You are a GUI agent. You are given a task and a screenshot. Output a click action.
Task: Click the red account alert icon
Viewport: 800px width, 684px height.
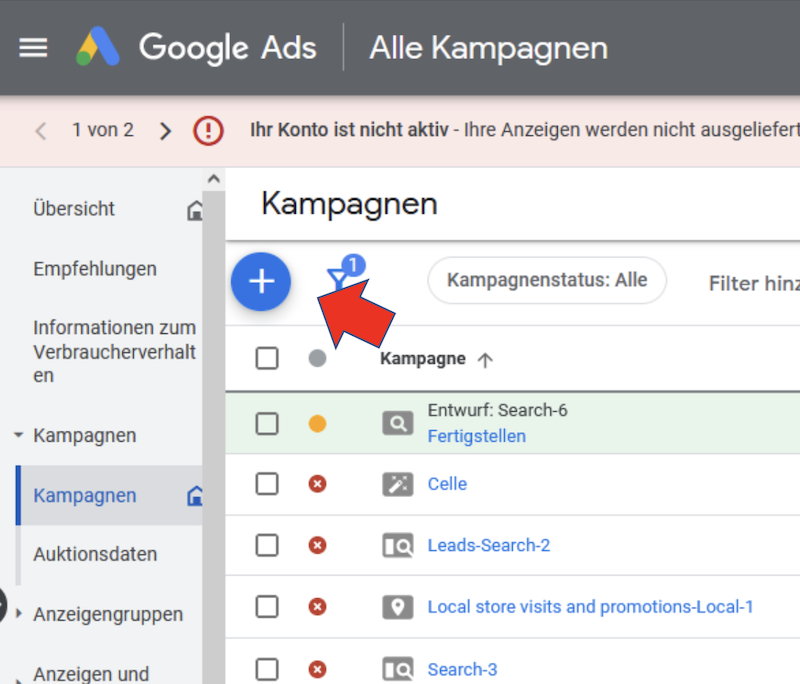pos(208,131)
